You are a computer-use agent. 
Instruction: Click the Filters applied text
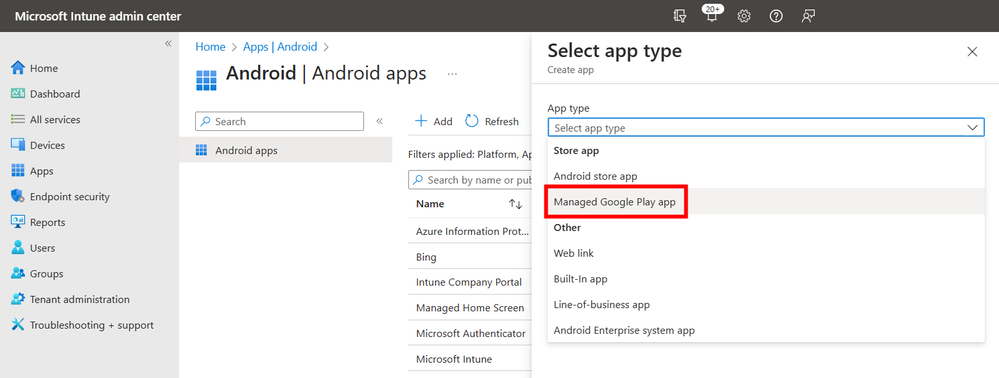(470, 154)
